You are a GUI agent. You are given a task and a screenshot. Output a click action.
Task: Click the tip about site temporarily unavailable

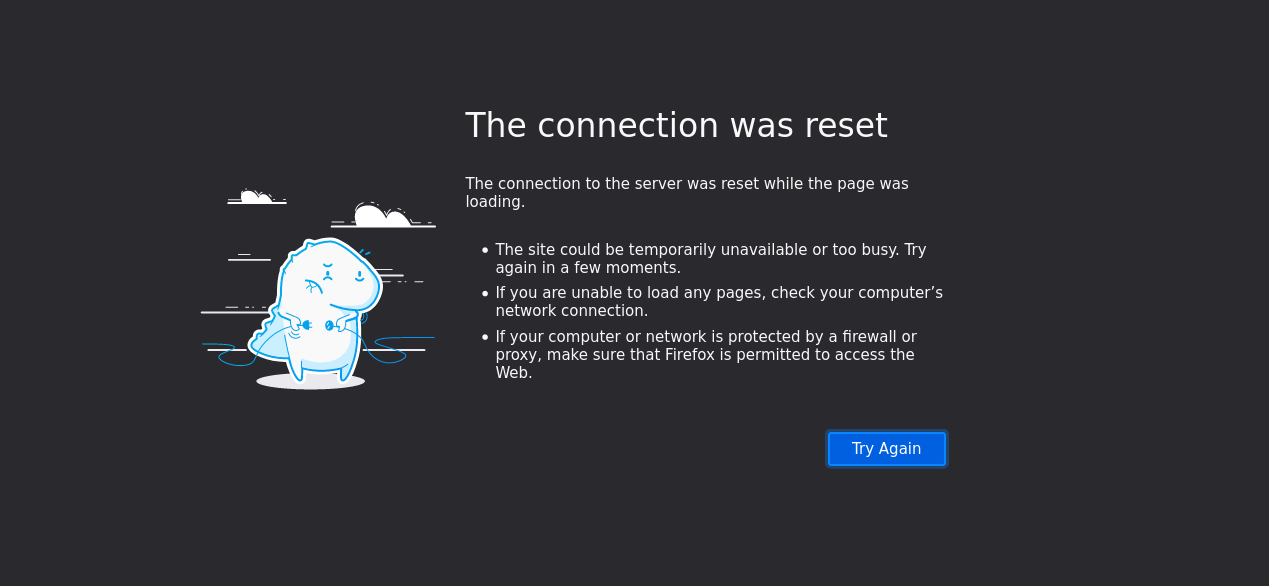(711, 259)
